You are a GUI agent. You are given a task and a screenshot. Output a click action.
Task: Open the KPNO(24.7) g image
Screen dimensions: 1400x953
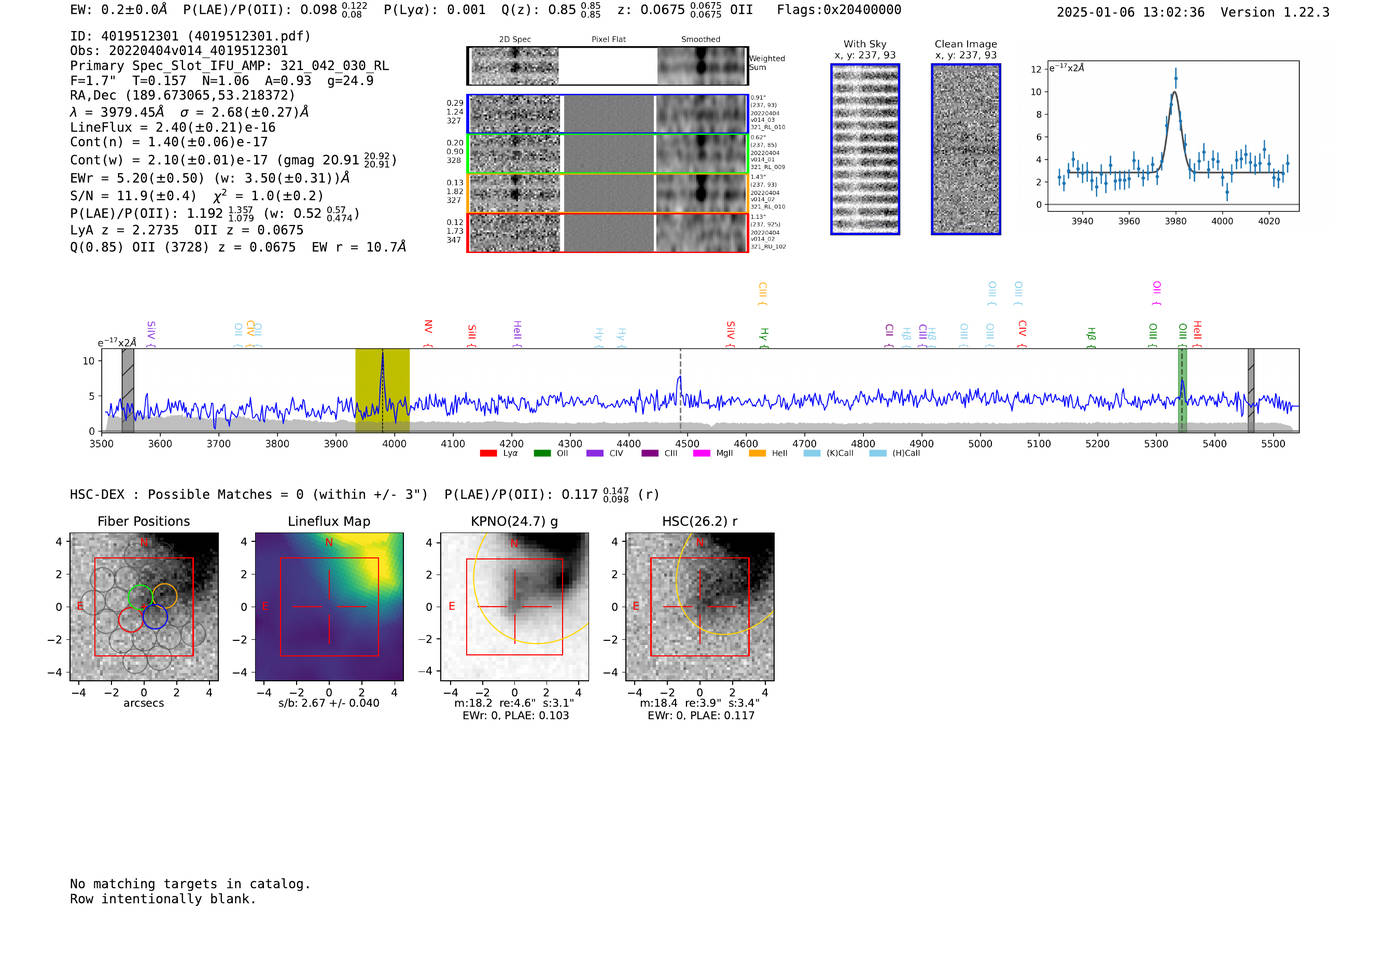[514, 607]
